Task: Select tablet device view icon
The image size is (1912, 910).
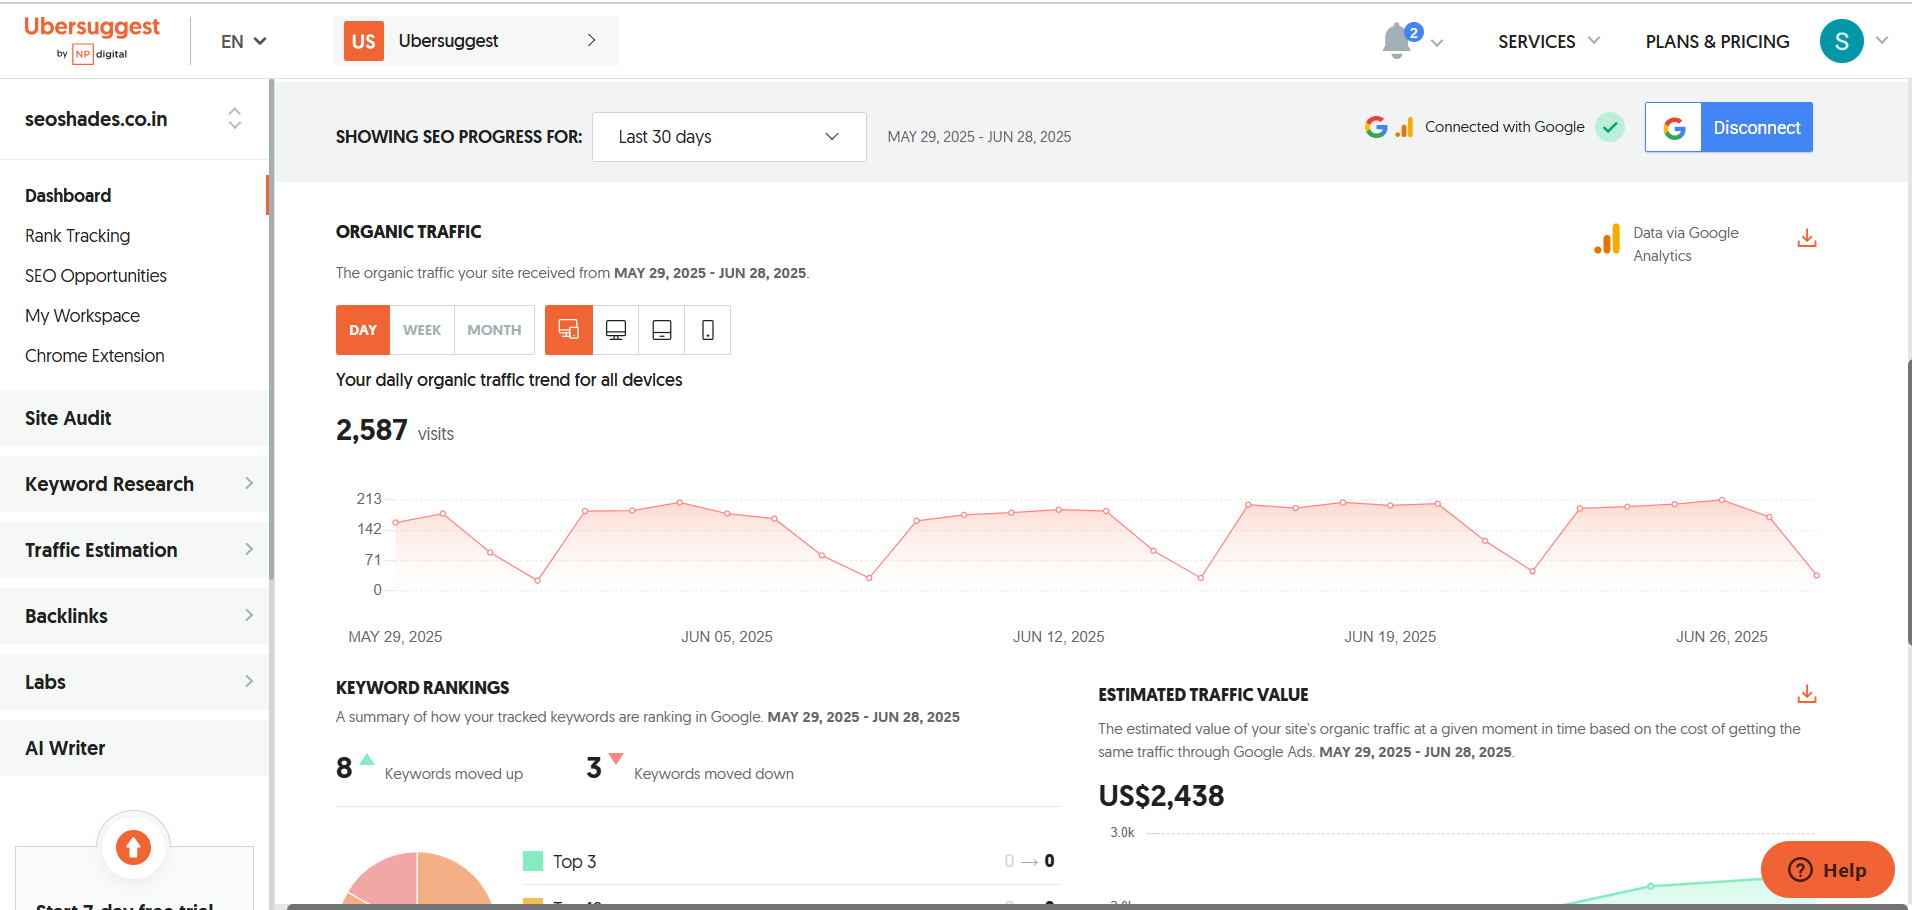Action: coord(662,330)
